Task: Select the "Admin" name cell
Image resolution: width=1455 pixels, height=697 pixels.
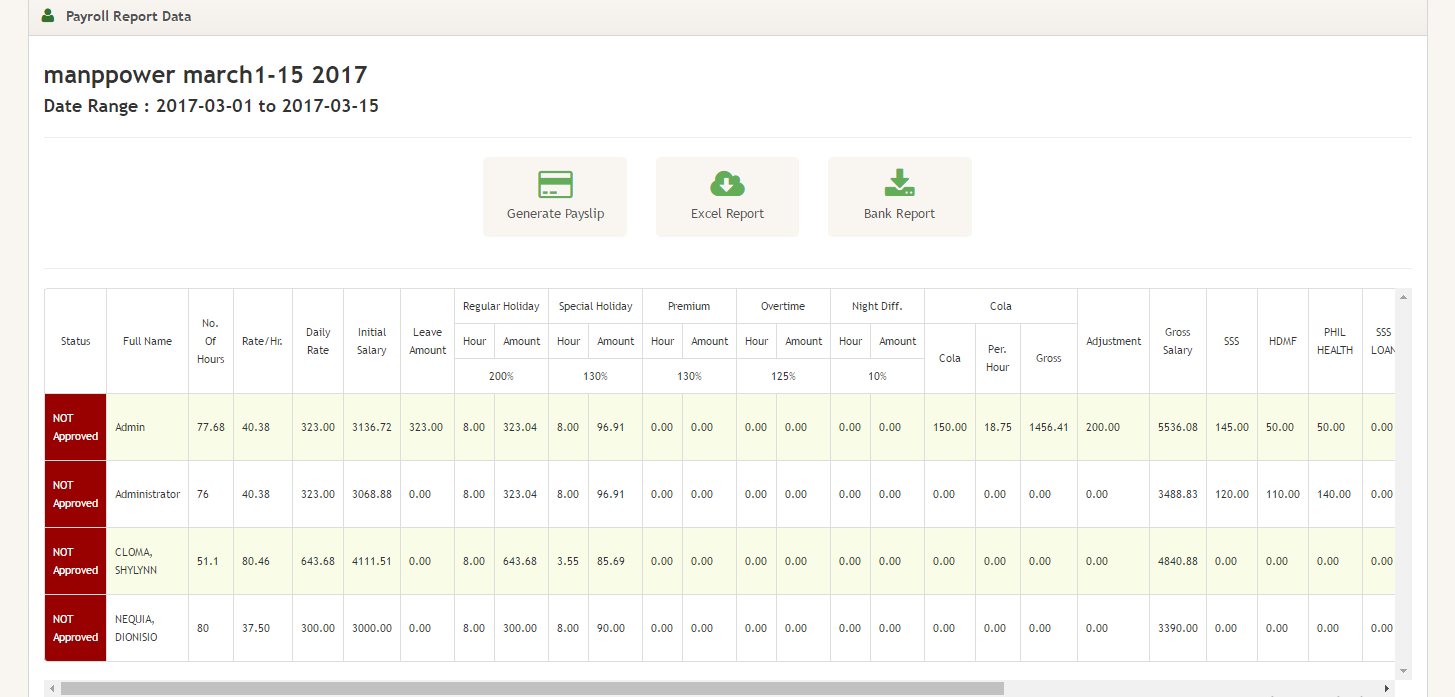Action: [x=148, y=427]
